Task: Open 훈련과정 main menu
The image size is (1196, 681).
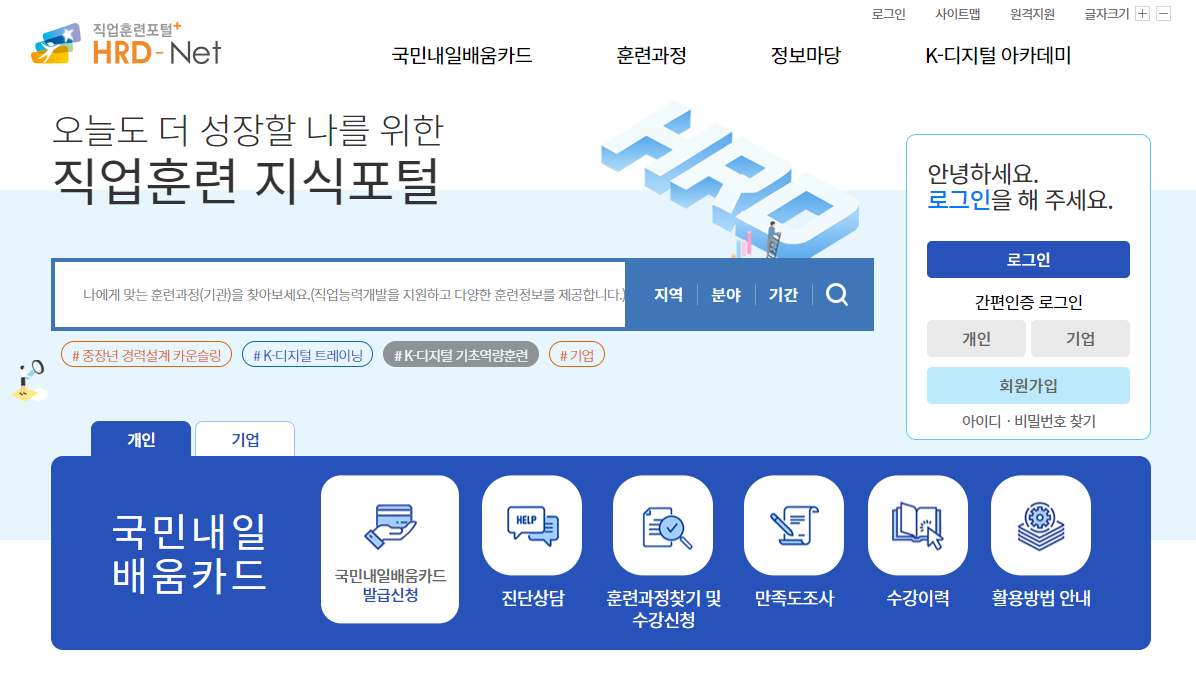Action: click(651, 56)
